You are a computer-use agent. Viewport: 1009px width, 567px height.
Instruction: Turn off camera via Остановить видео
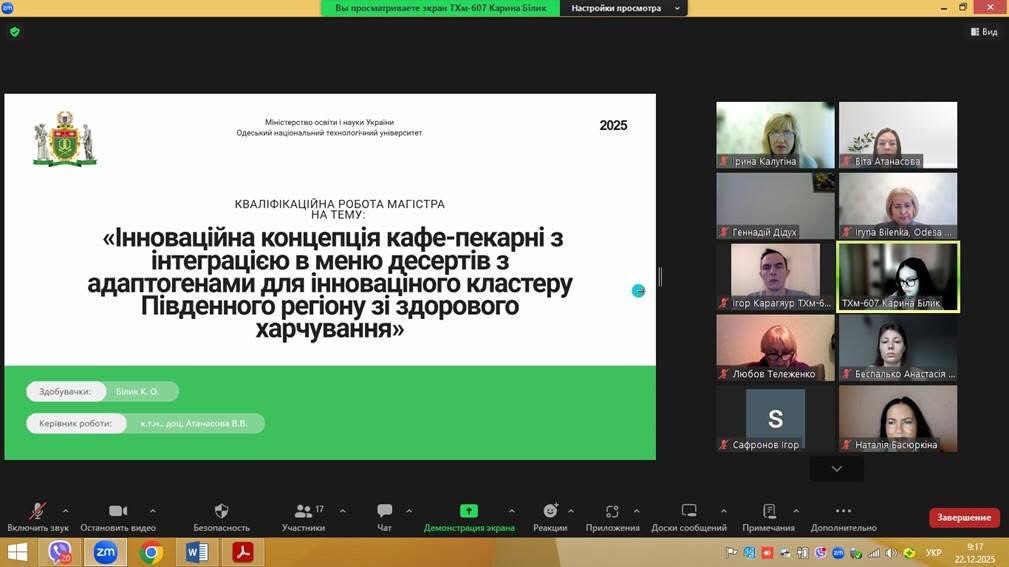118,512
